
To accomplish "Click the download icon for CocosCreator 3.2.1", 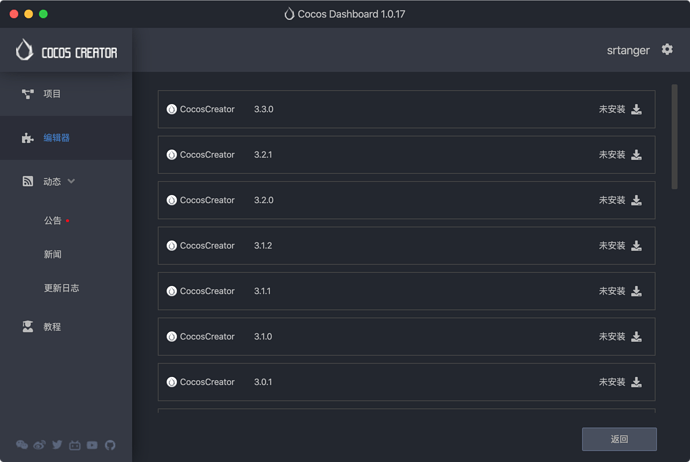I will (636, 155).
